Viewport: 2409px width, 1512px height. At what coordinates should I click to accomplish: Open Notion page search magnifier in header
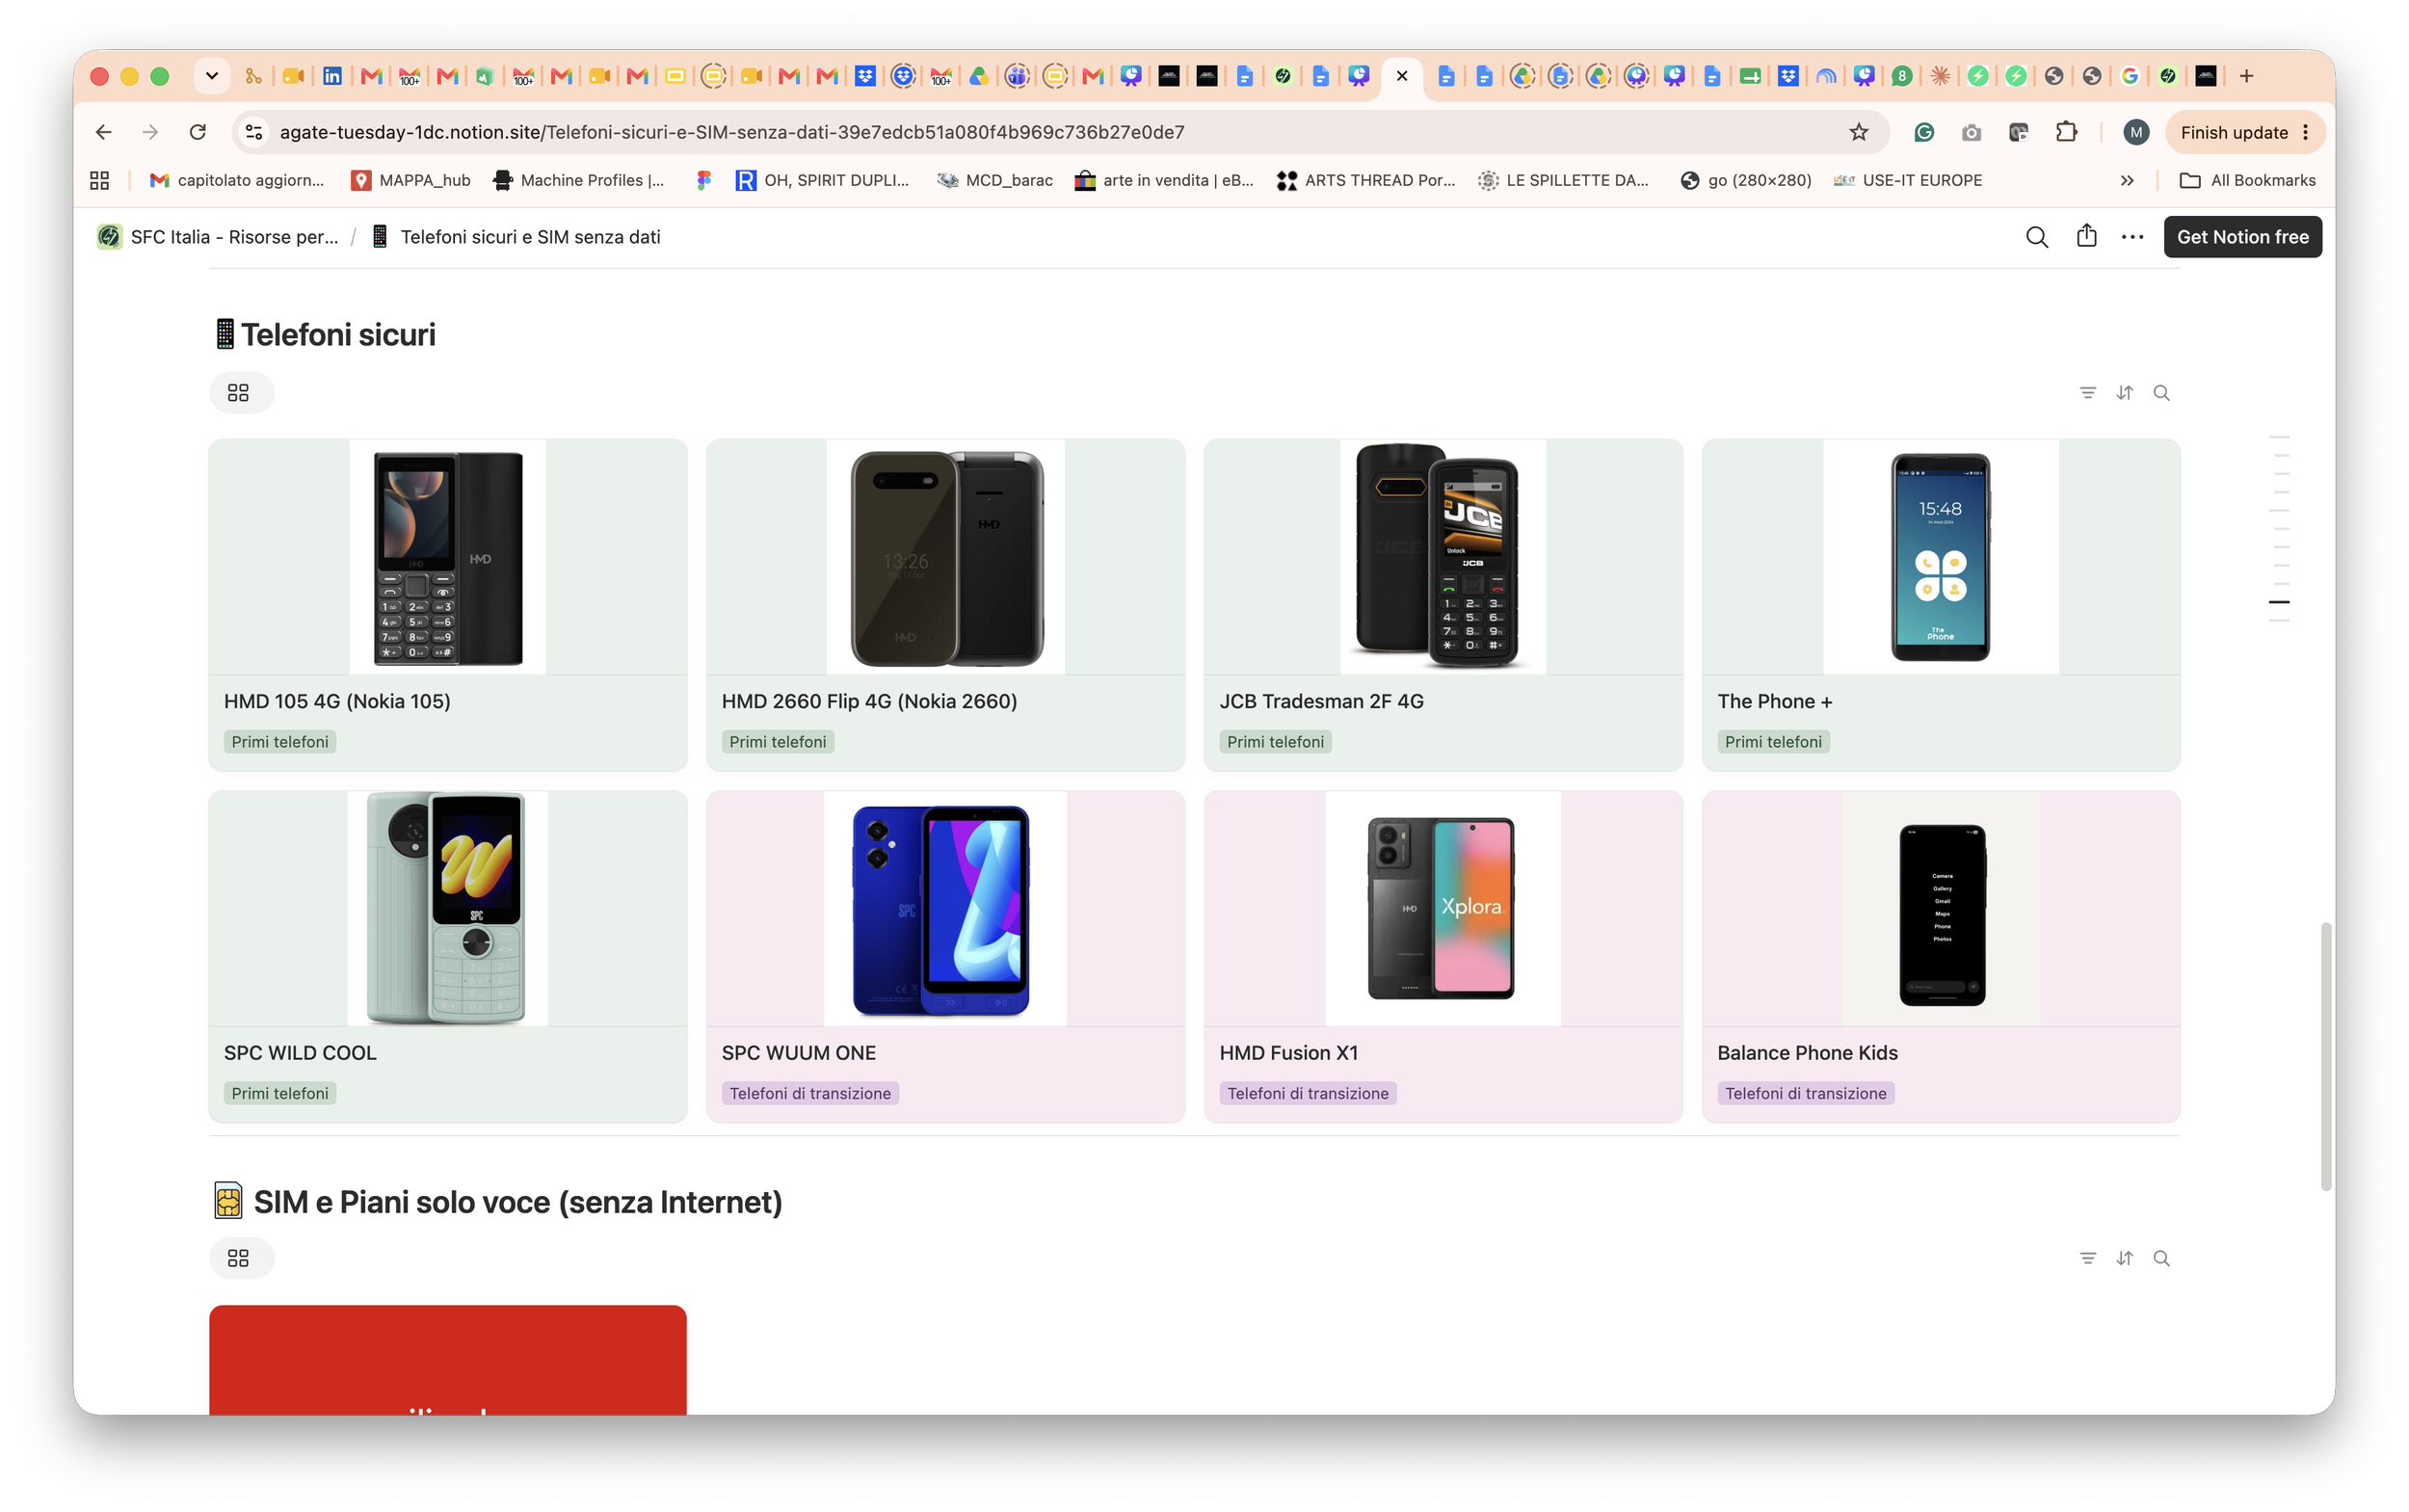coord(2036,237)
